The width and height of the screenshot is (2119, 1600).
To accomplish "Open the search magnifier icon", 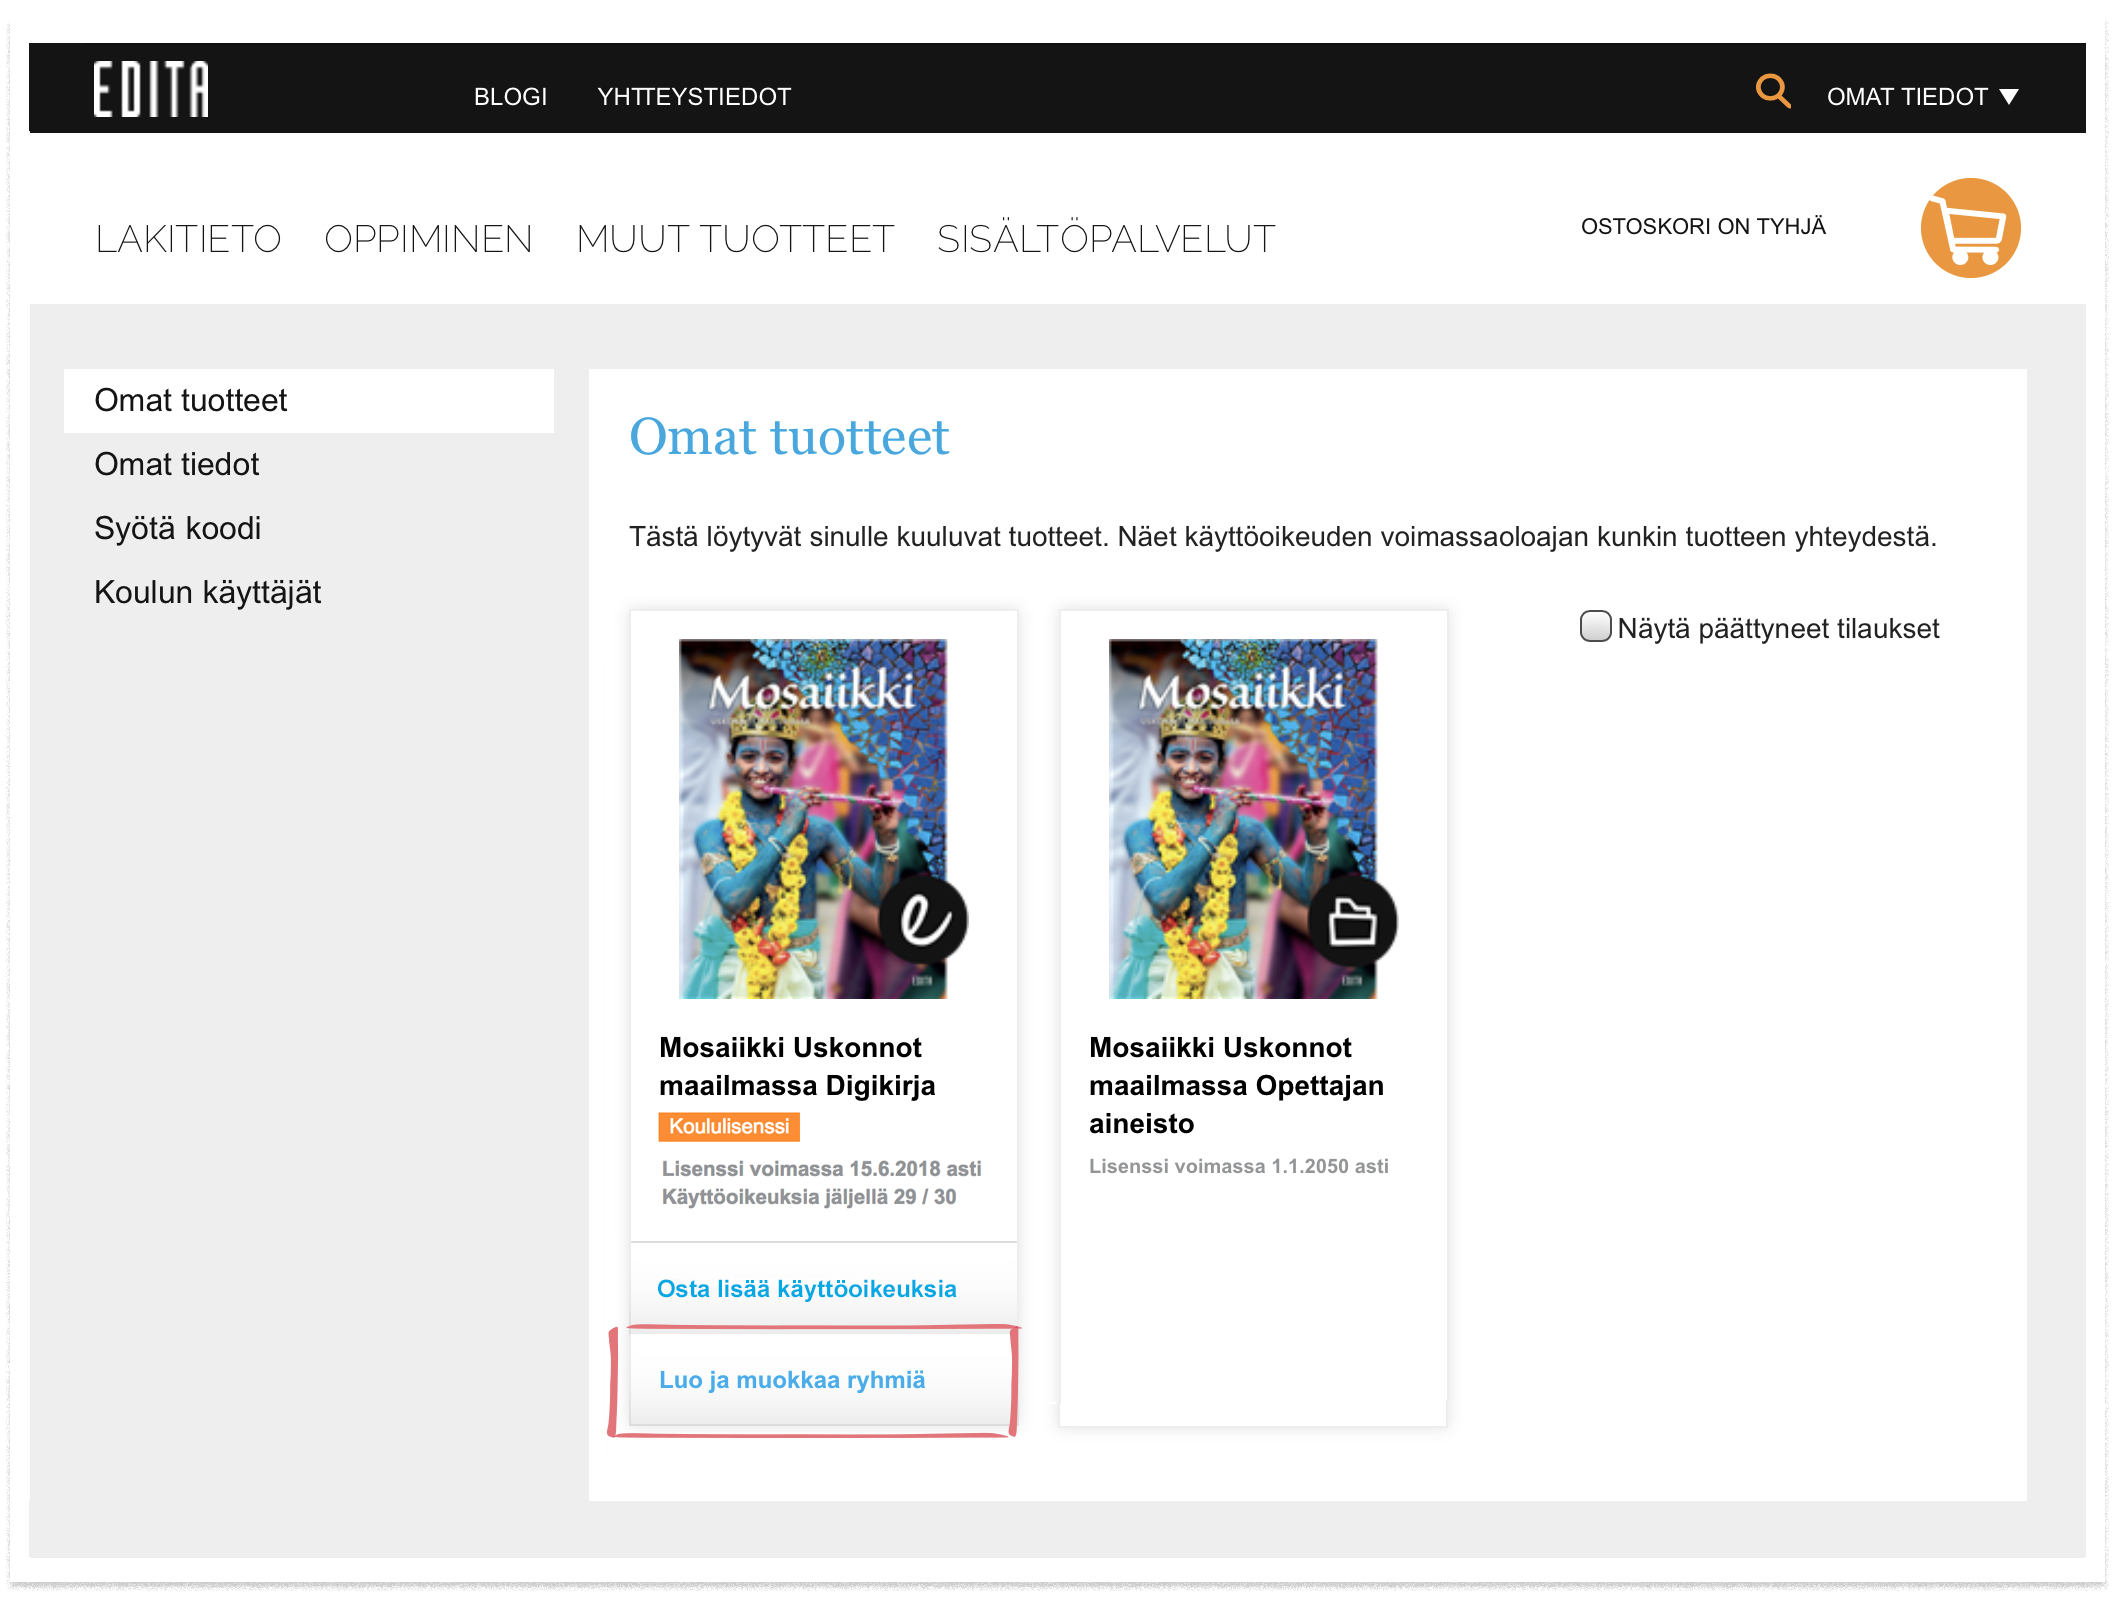I will pos(1772,91).
